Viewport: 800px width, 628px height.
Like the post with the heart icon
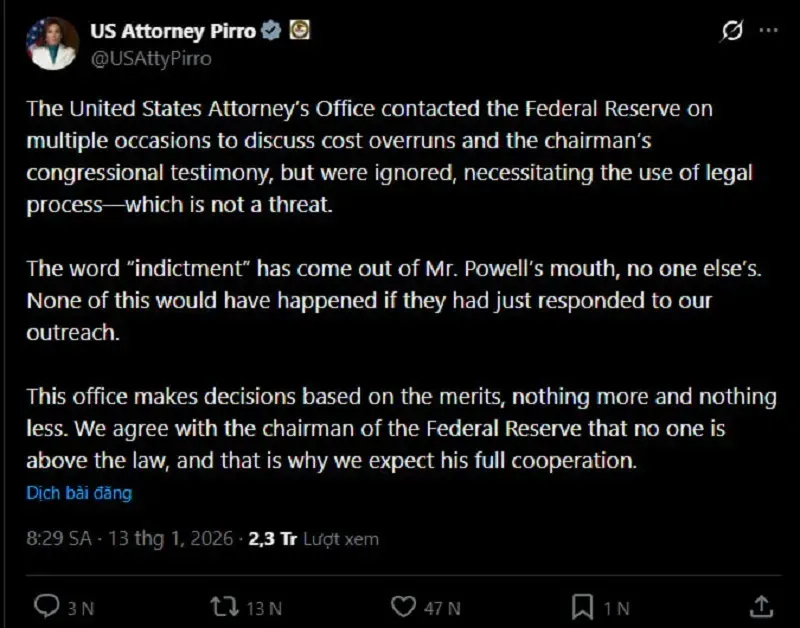(403, 606)
